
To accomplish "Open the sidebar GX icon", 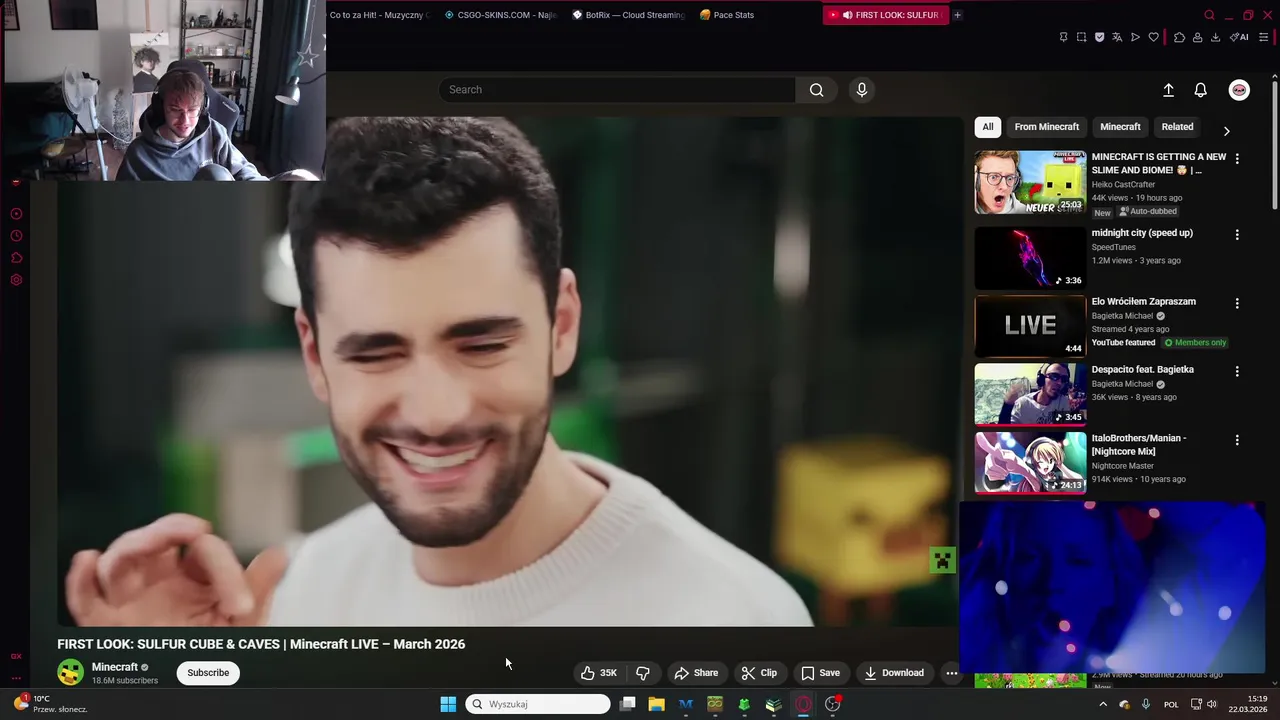I will click(16, 656).
